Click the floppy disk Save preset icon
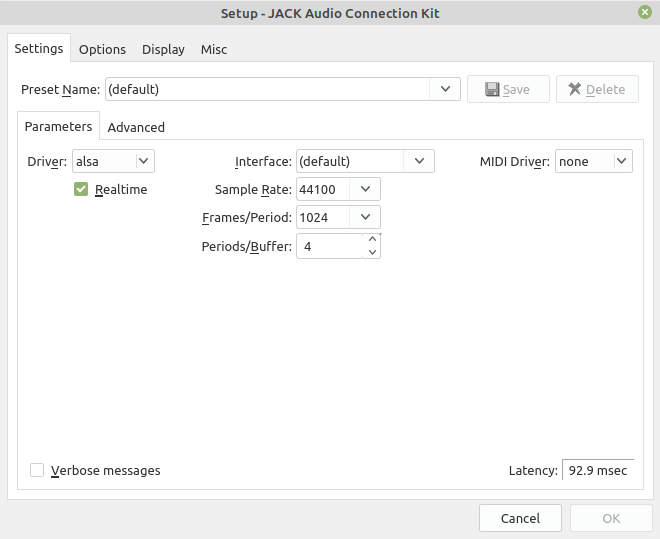Screen dimensions: 660x539 click(492, 89)
